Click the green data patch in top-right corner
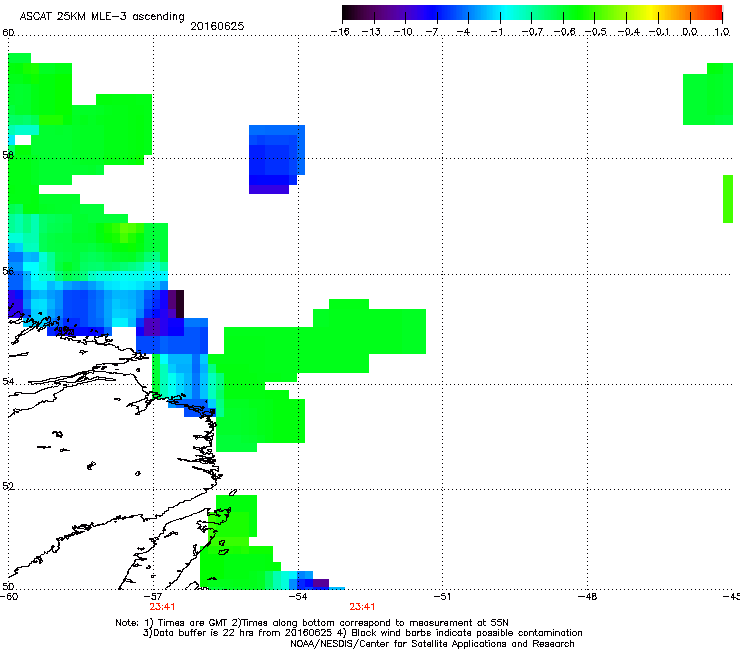 point(708,94)
